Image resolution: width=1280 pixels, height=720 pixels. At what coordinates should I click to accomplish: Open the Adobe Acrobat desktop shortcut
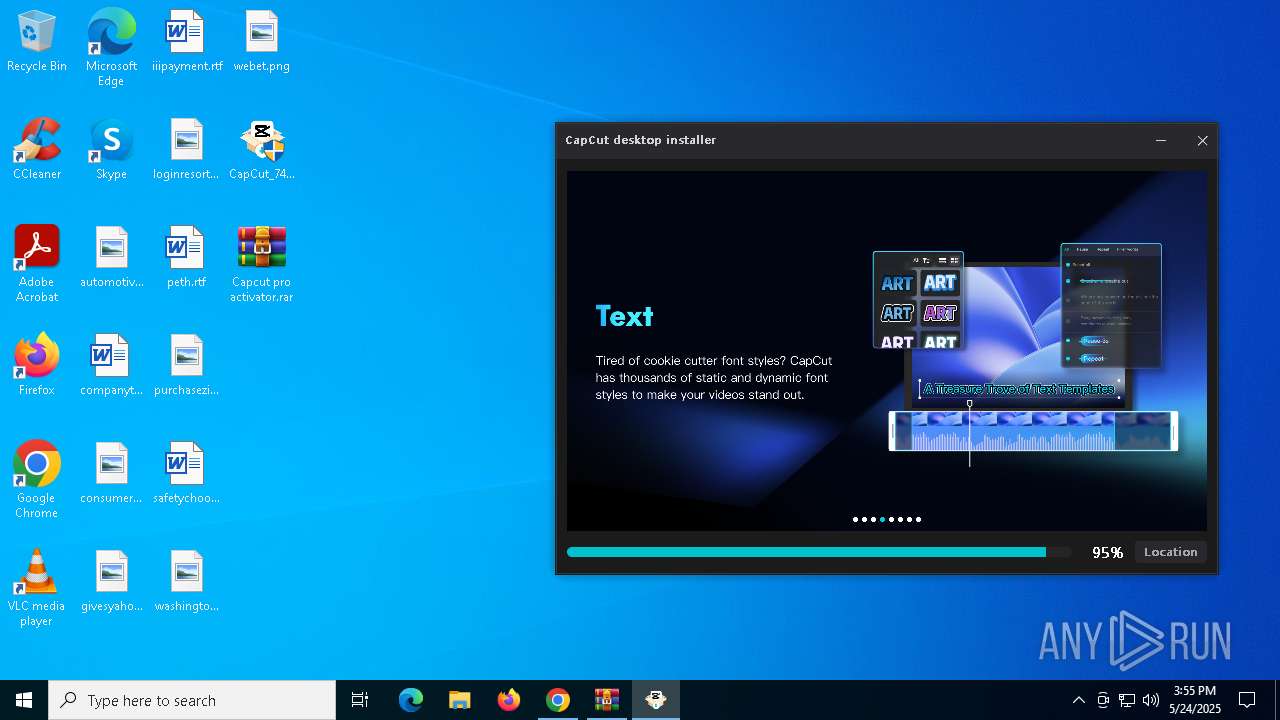37,264
